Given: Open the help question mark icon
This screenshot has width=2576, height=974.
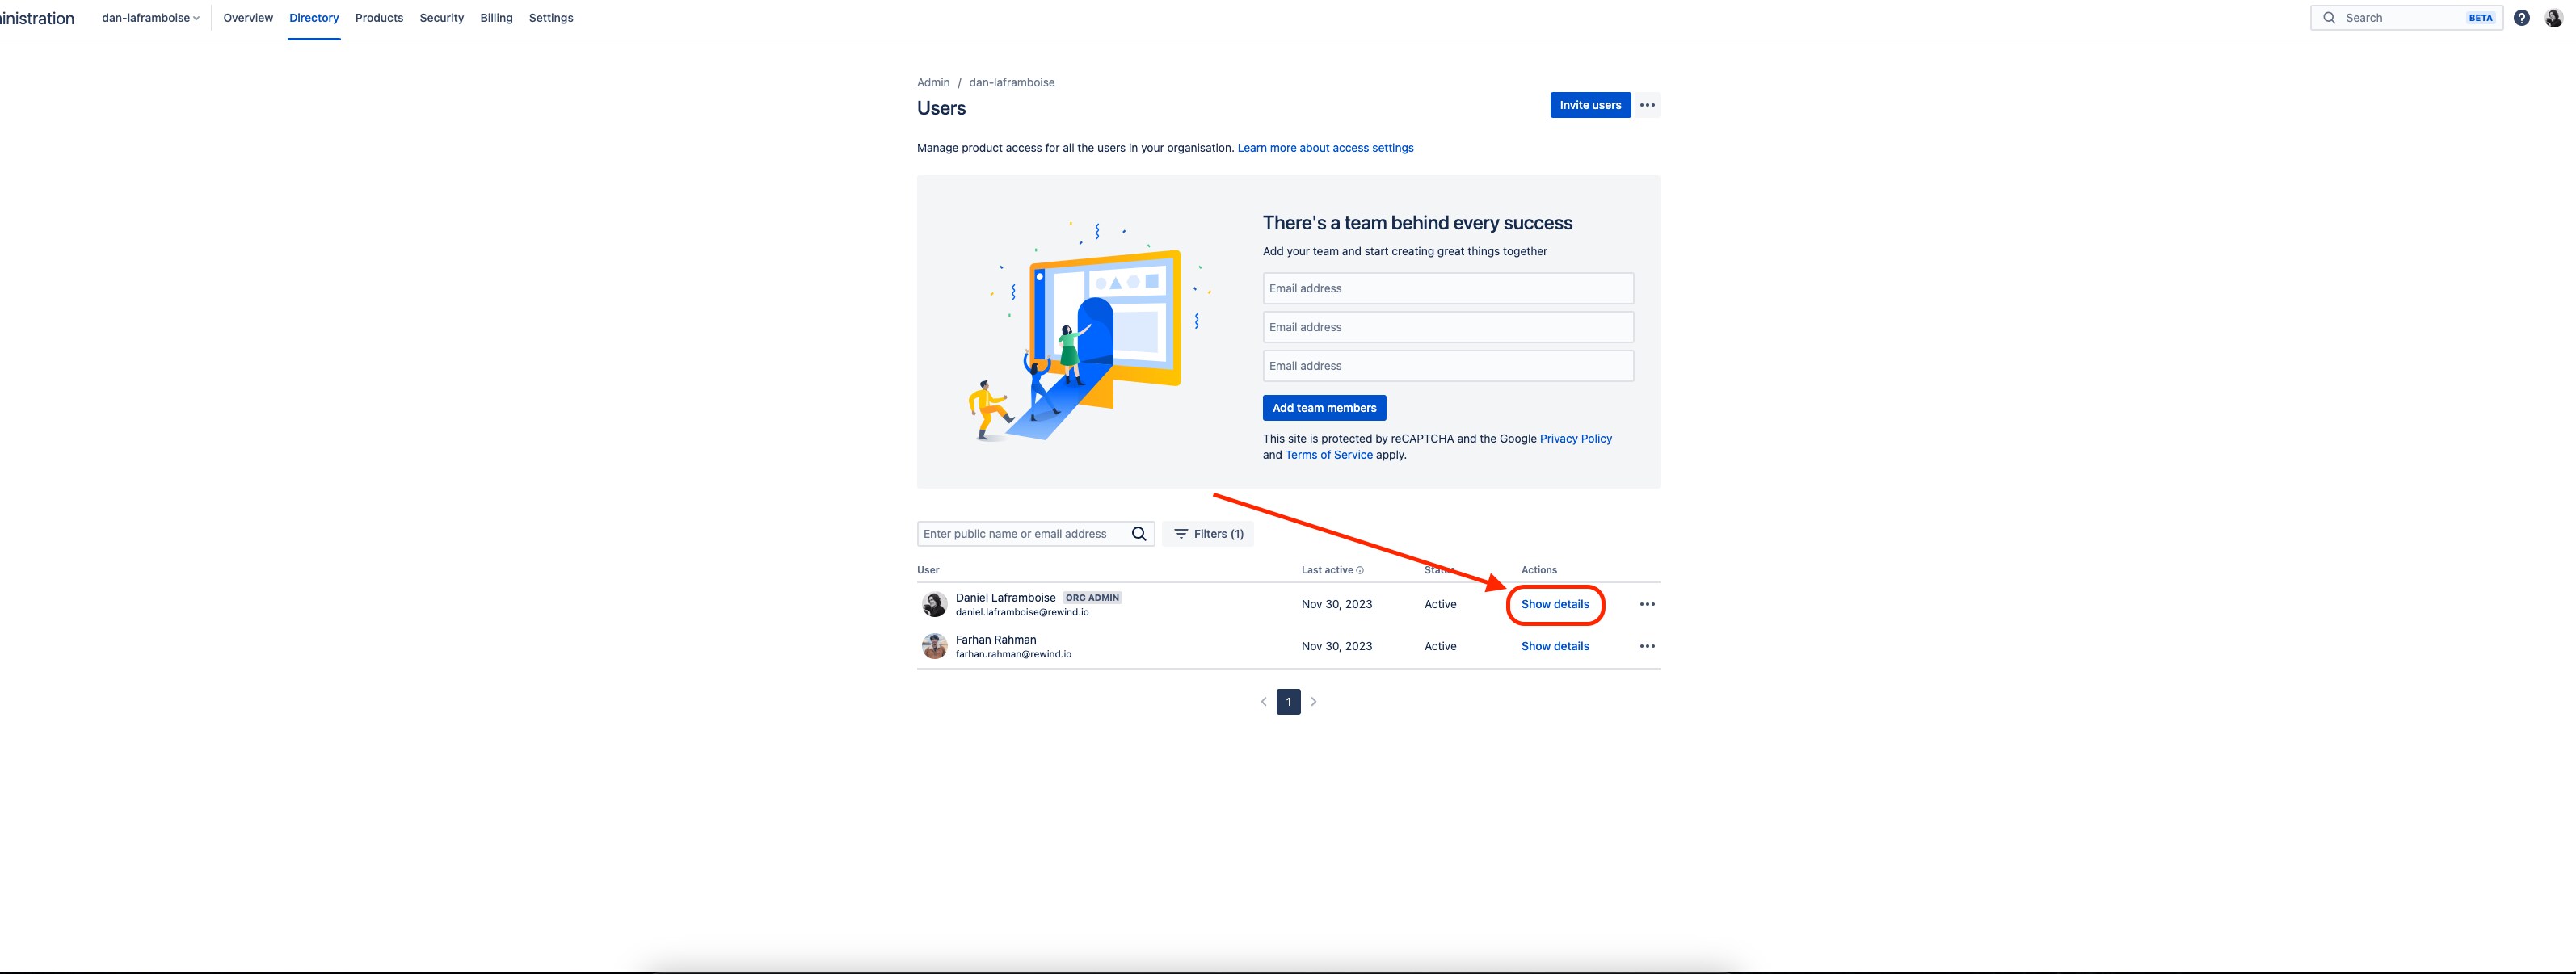Looking at the screenshot, I should point(2522,18).
